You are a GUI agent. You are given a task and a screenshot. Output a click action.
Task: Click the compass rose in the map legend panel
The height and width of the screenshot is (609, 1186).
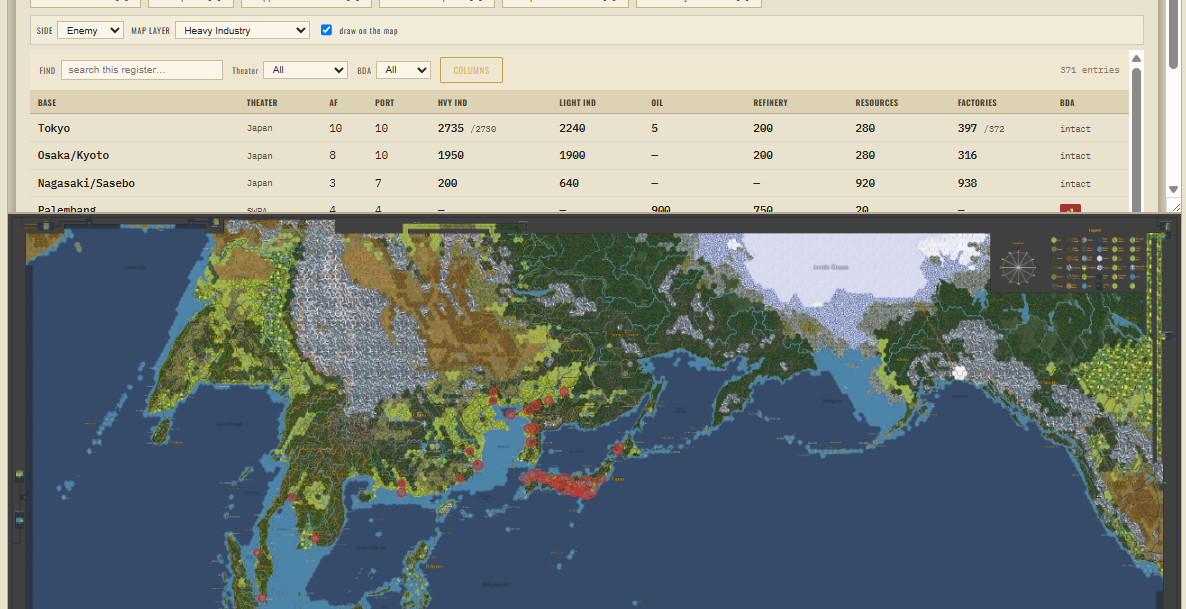coord(1017,266)
